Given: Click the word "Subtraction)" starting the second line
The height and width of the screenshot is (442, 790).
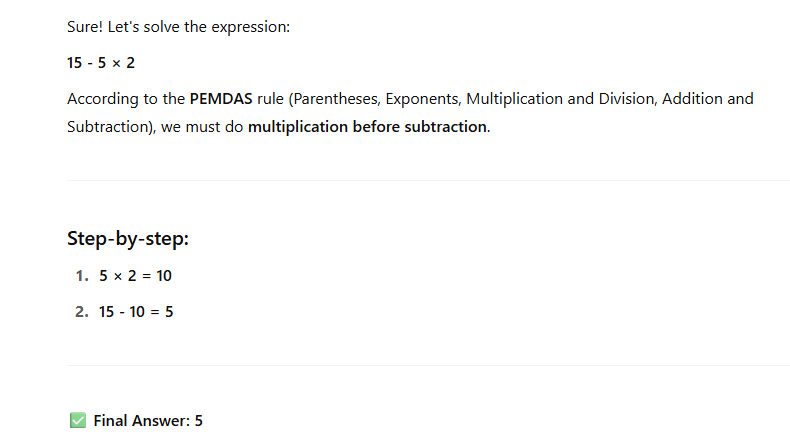Looking at the screenshot, I should tap(108, 127).
